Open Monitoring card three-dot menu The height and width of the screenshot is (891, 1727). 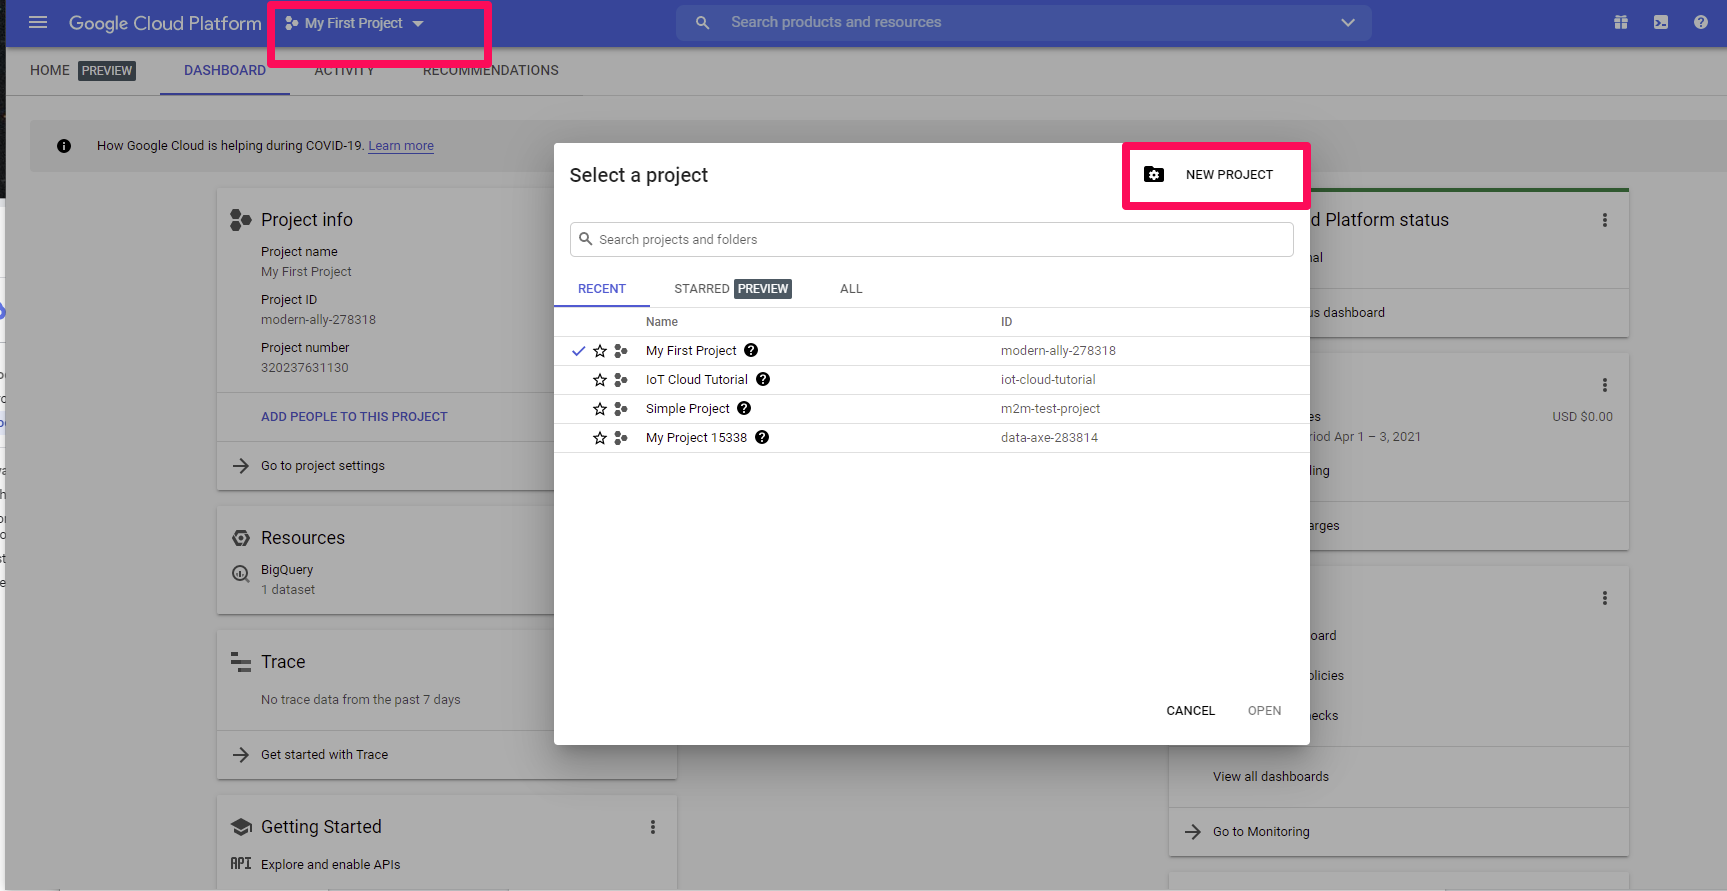(x=1605, y=598)
